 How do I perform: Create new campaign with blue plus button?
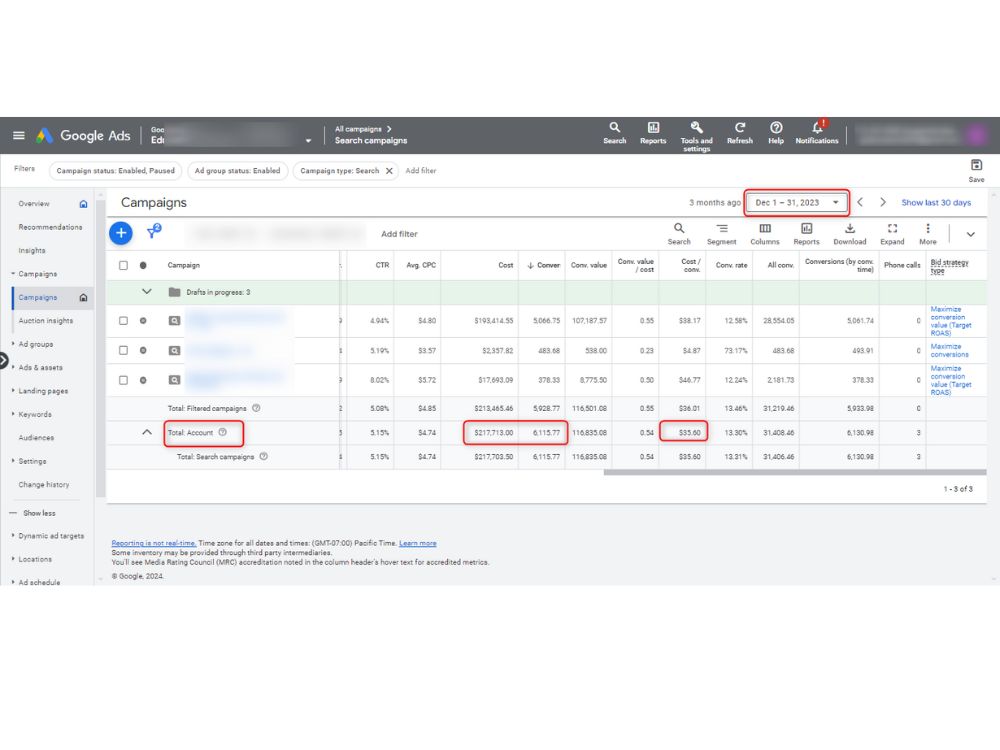coord(121,233)
